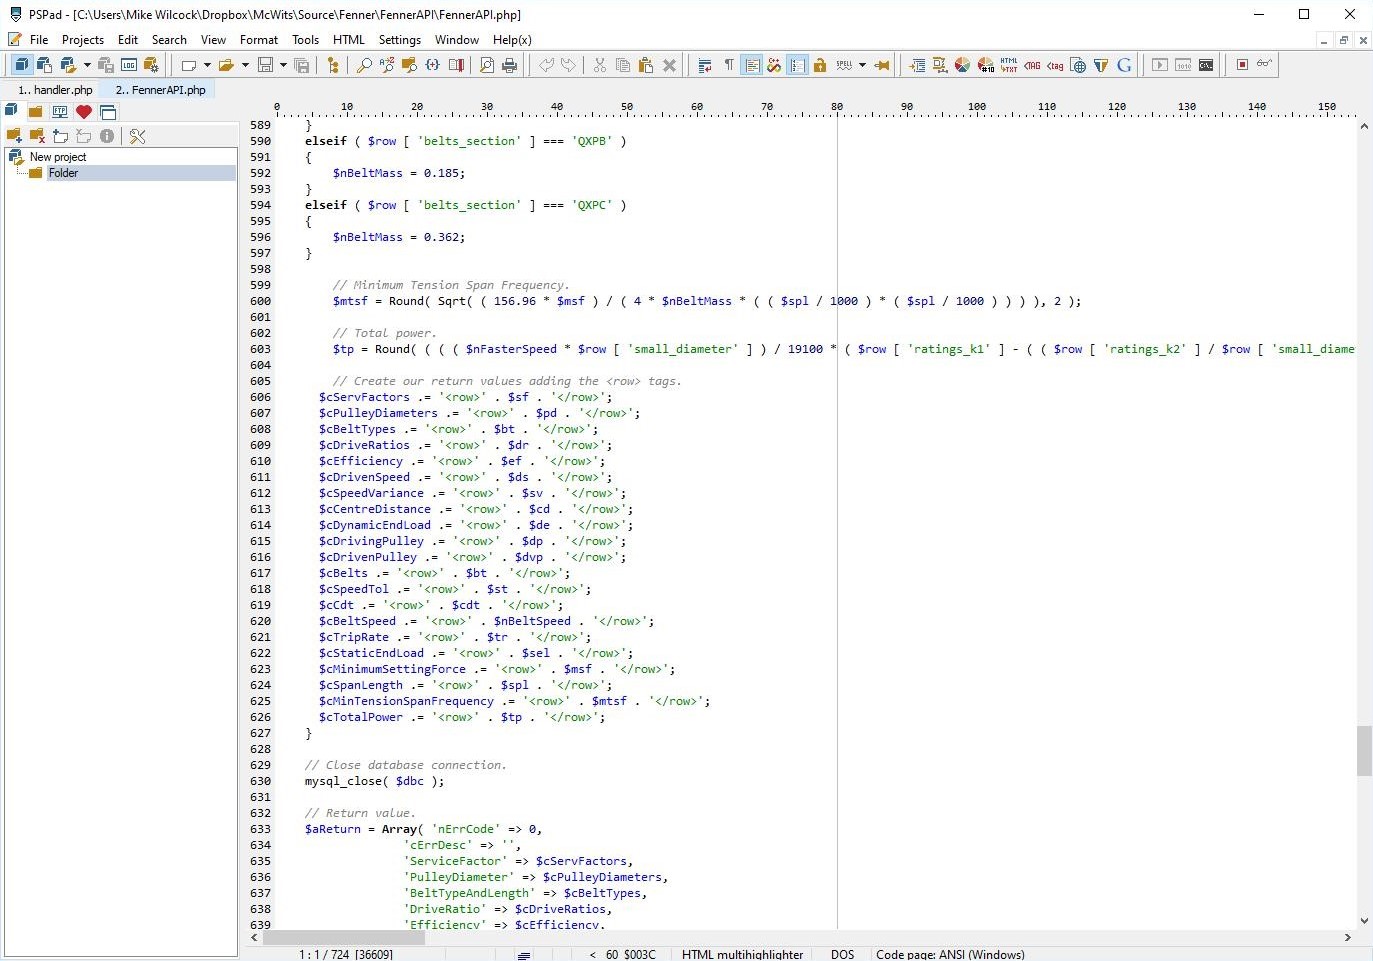The width and height of the screenshot is (1373, 961).
Task: Open the FTP tab in side panel
Action: tap(60, 112)
